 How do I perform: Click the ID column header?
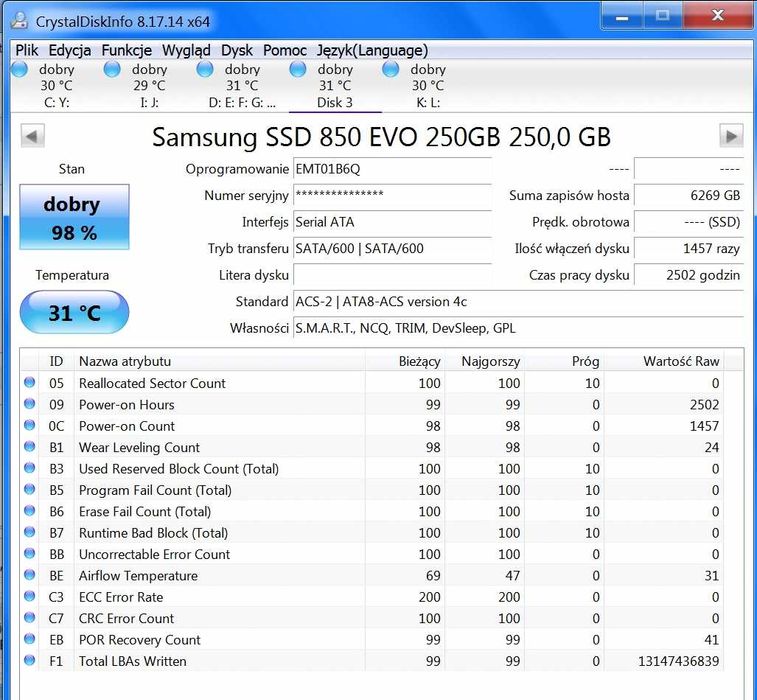56,361
